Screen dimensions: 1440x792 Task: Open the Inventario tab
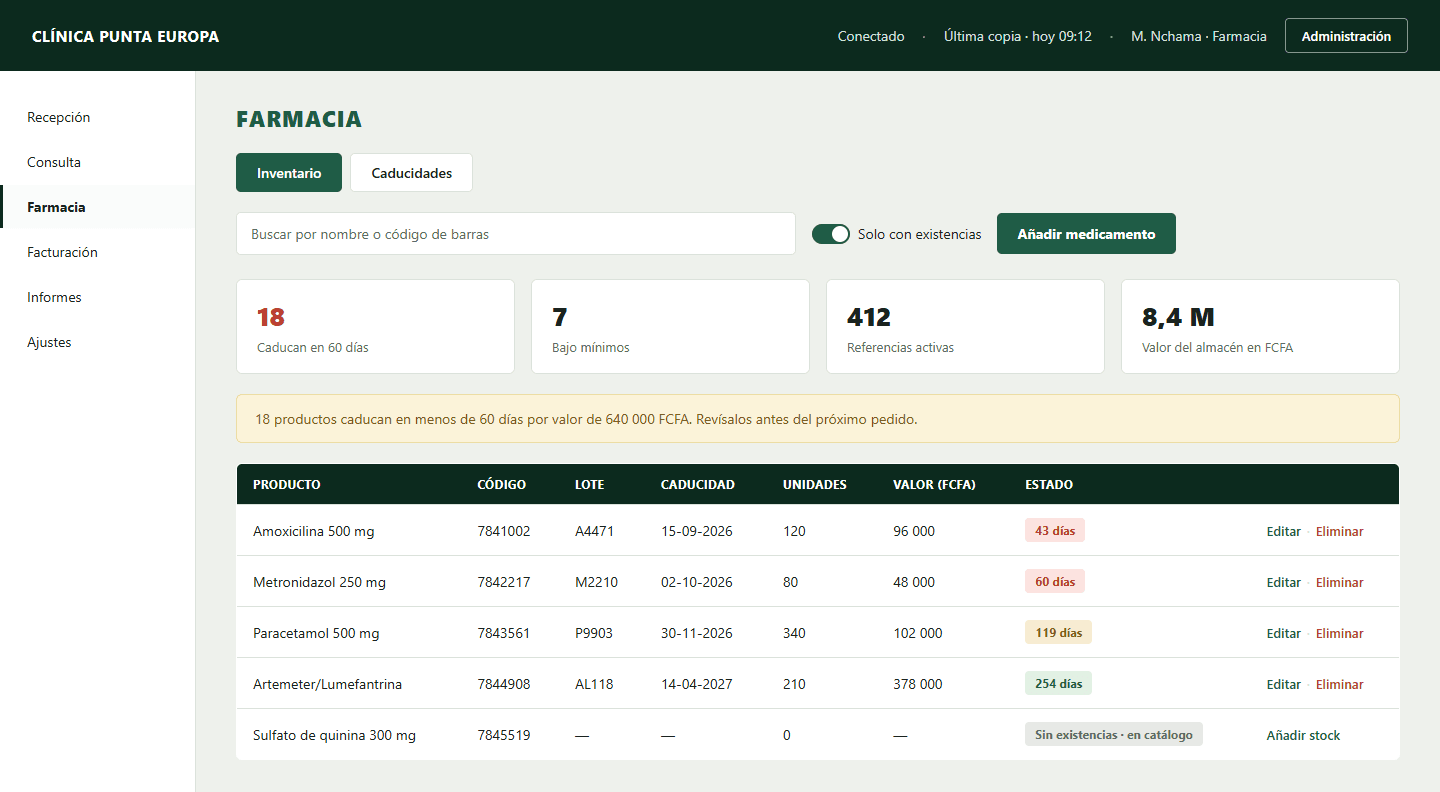click(x=289, y=173)
